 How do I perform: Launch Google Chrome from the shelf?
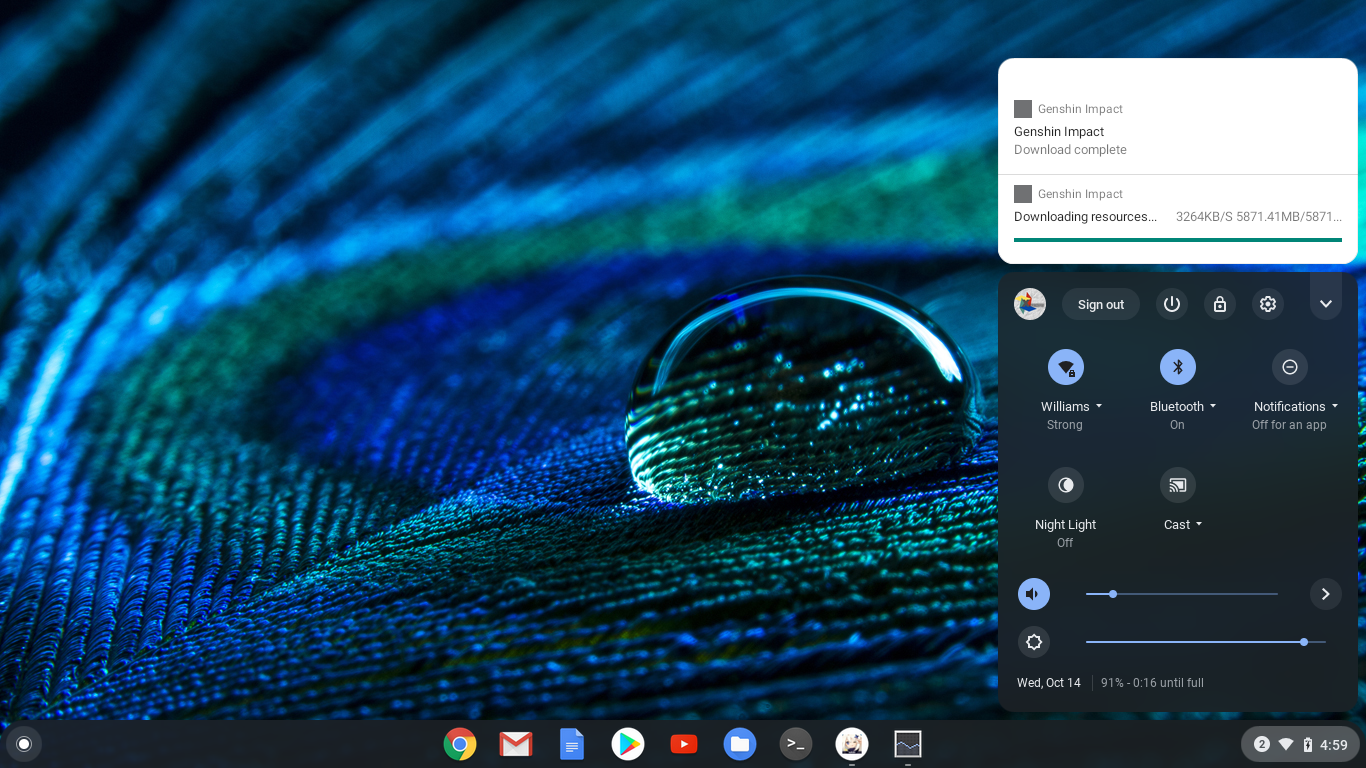460,744
